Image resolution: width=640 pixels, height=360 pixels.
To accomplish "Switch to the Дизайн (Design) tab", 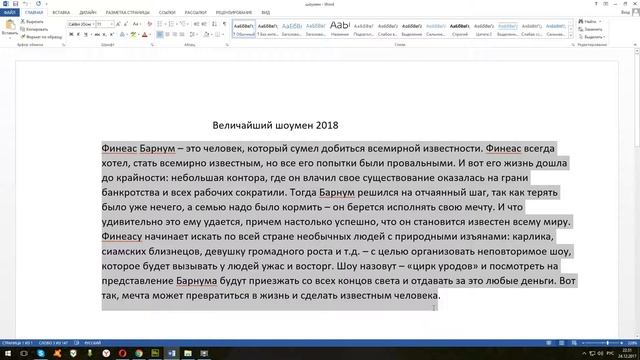I will point(88,13).
